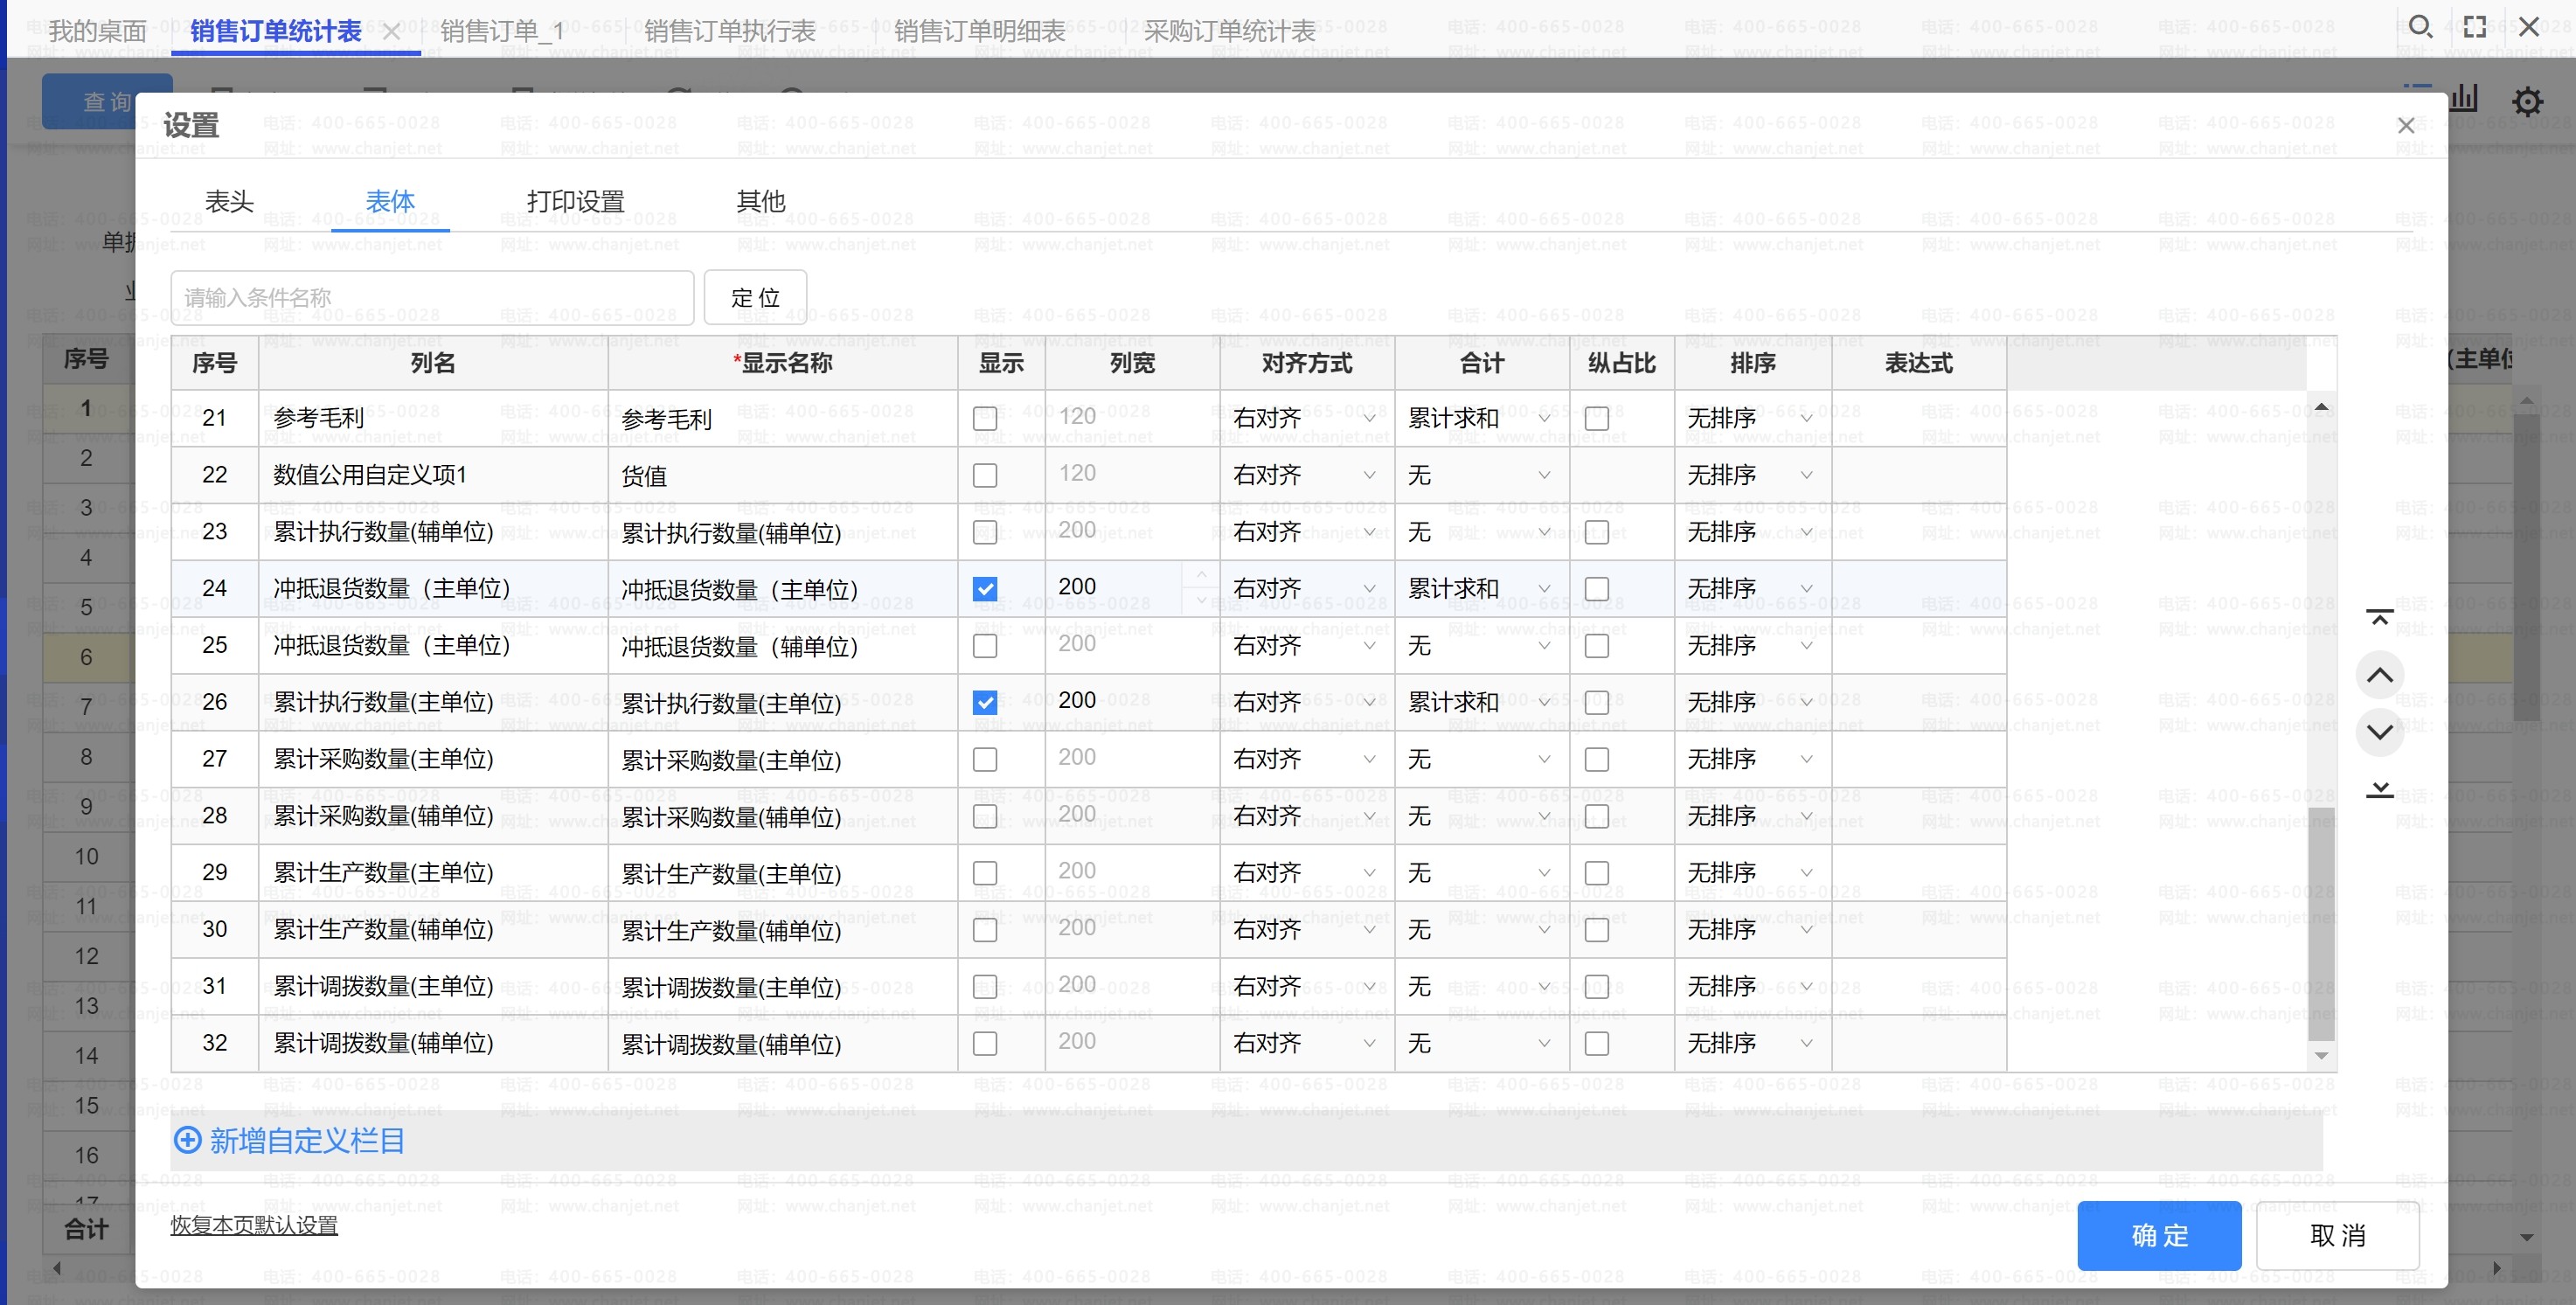Toggle 纵占比 checkbox for 累计执行数量(主单位) row 26
Viewport: 2576px width, 1305px height.
(x=1597, y=703)
